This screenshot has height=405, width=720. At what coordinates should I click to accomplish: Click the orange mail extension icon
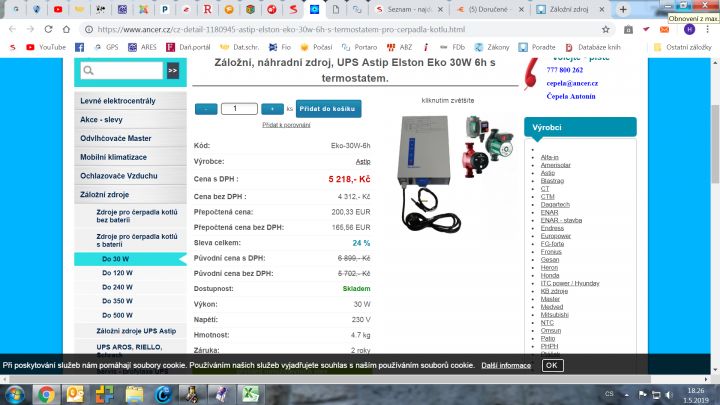[664, 29]
